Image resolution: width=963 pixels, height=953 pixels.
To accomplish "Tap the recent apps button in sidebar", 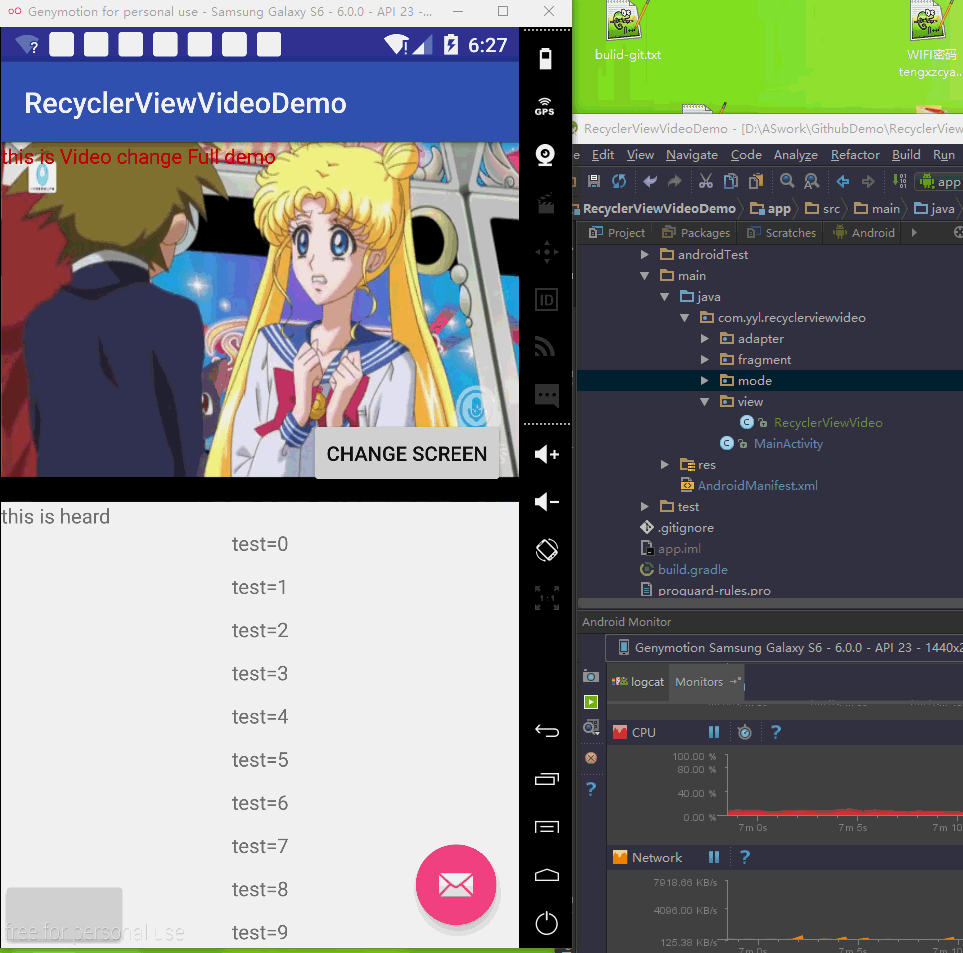I will point(547,779).
